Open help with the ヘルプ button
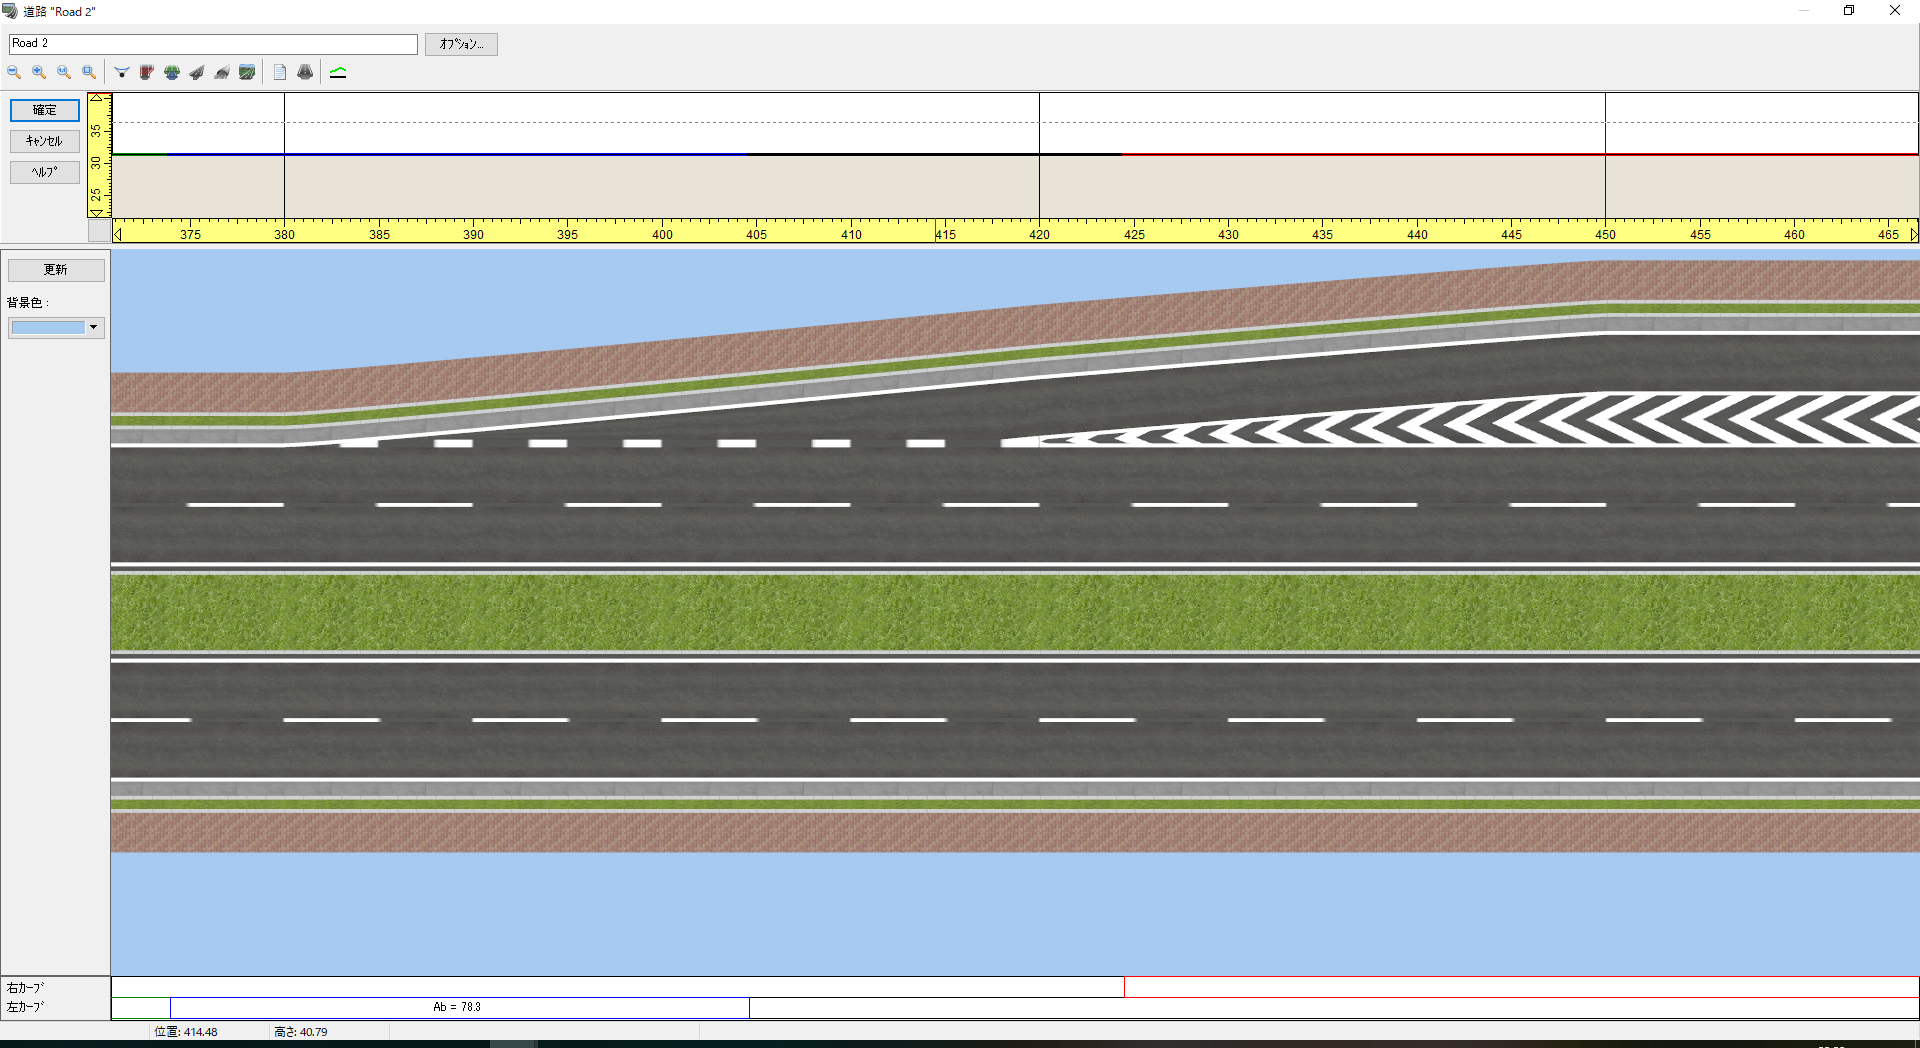Image resolution: width=1920 pixels, height=1048 pixels. 45,172
